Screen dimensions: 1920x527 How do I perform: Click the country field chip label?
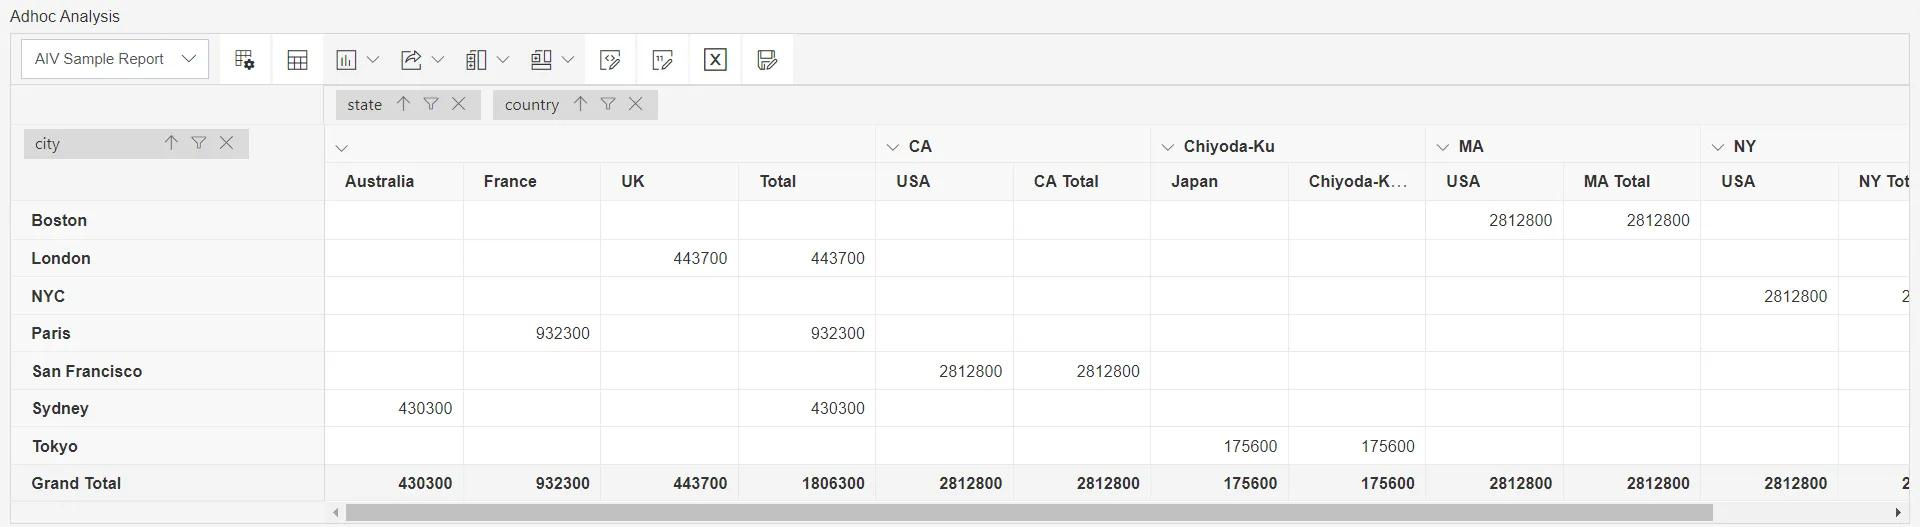532,105
